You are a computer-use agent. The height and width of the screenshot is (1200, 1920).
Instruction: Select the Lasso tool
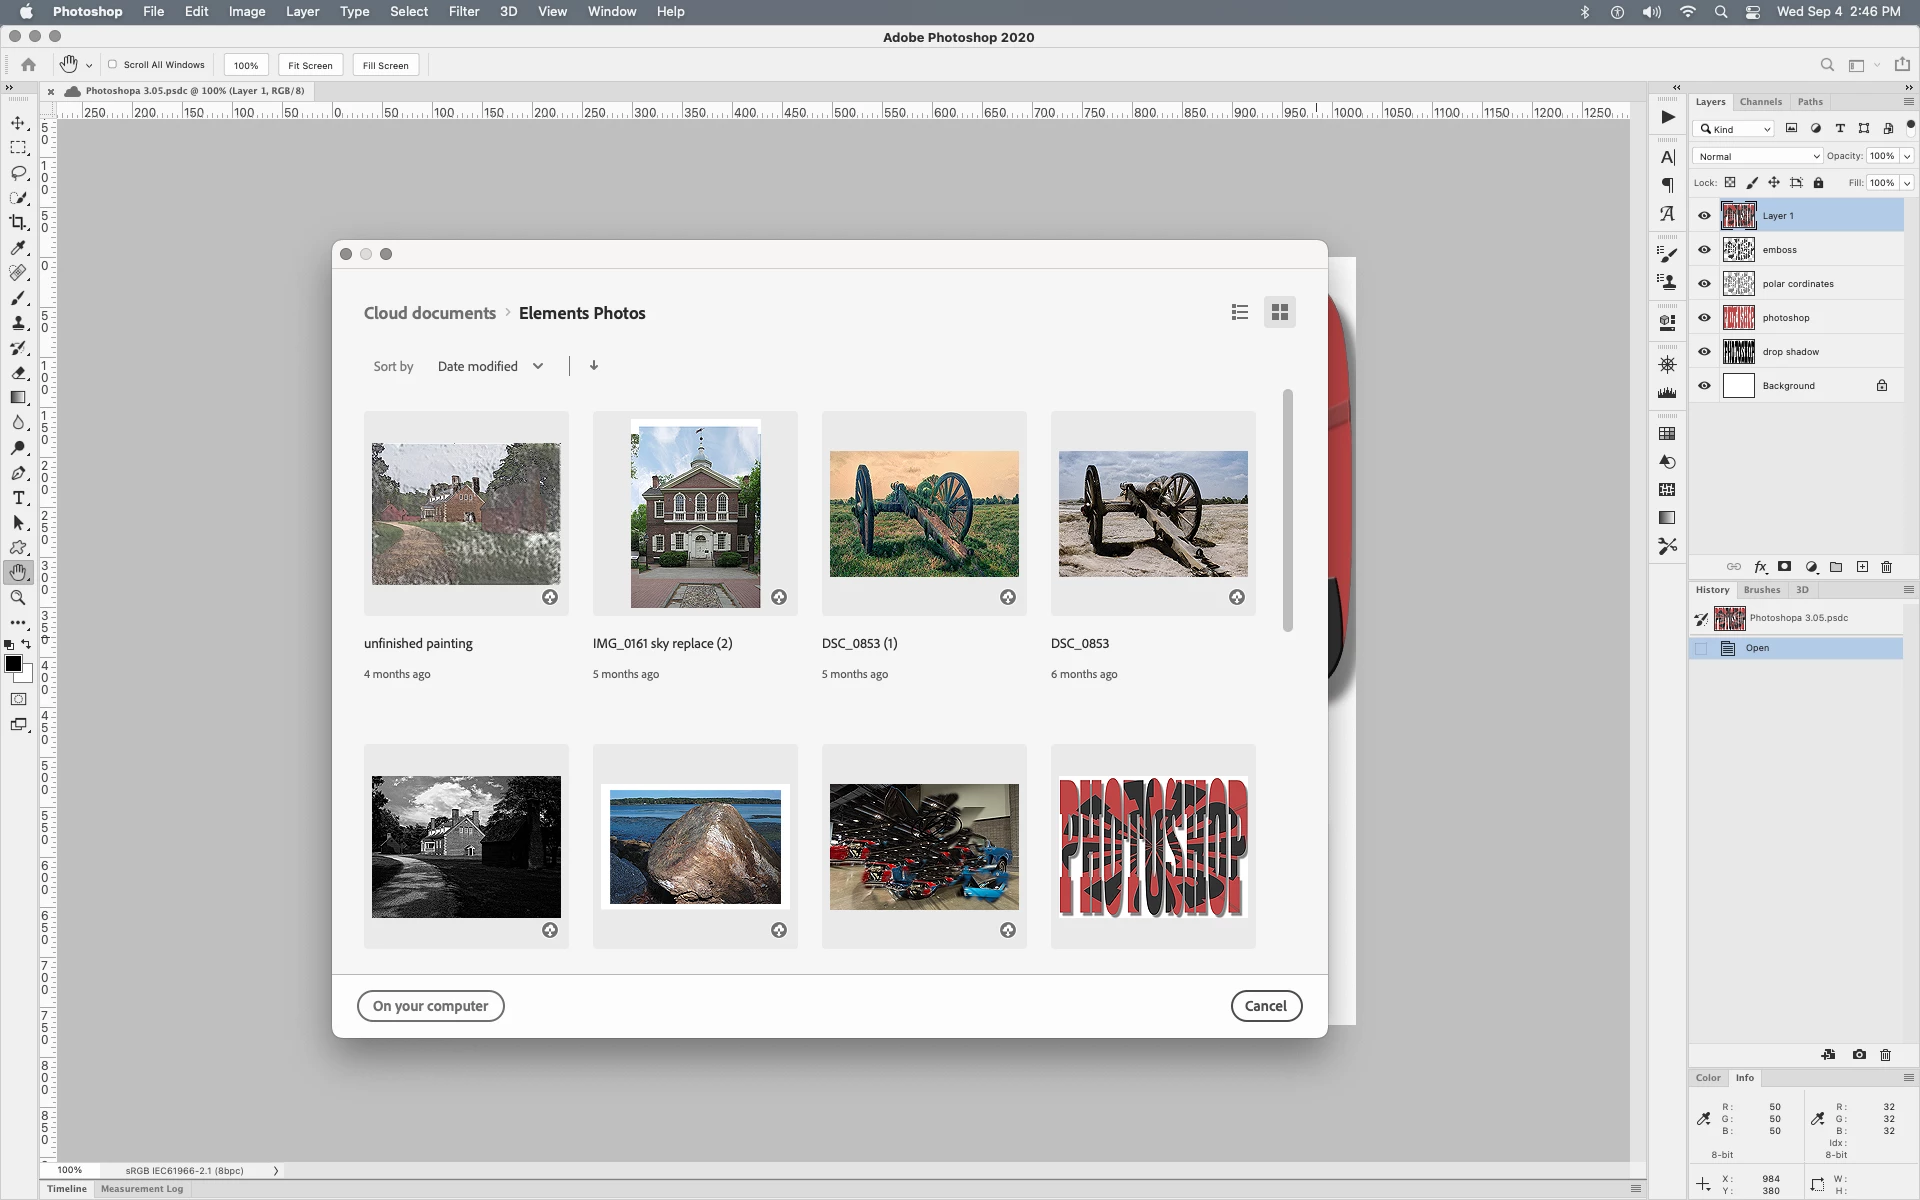(x=18, y=173)
